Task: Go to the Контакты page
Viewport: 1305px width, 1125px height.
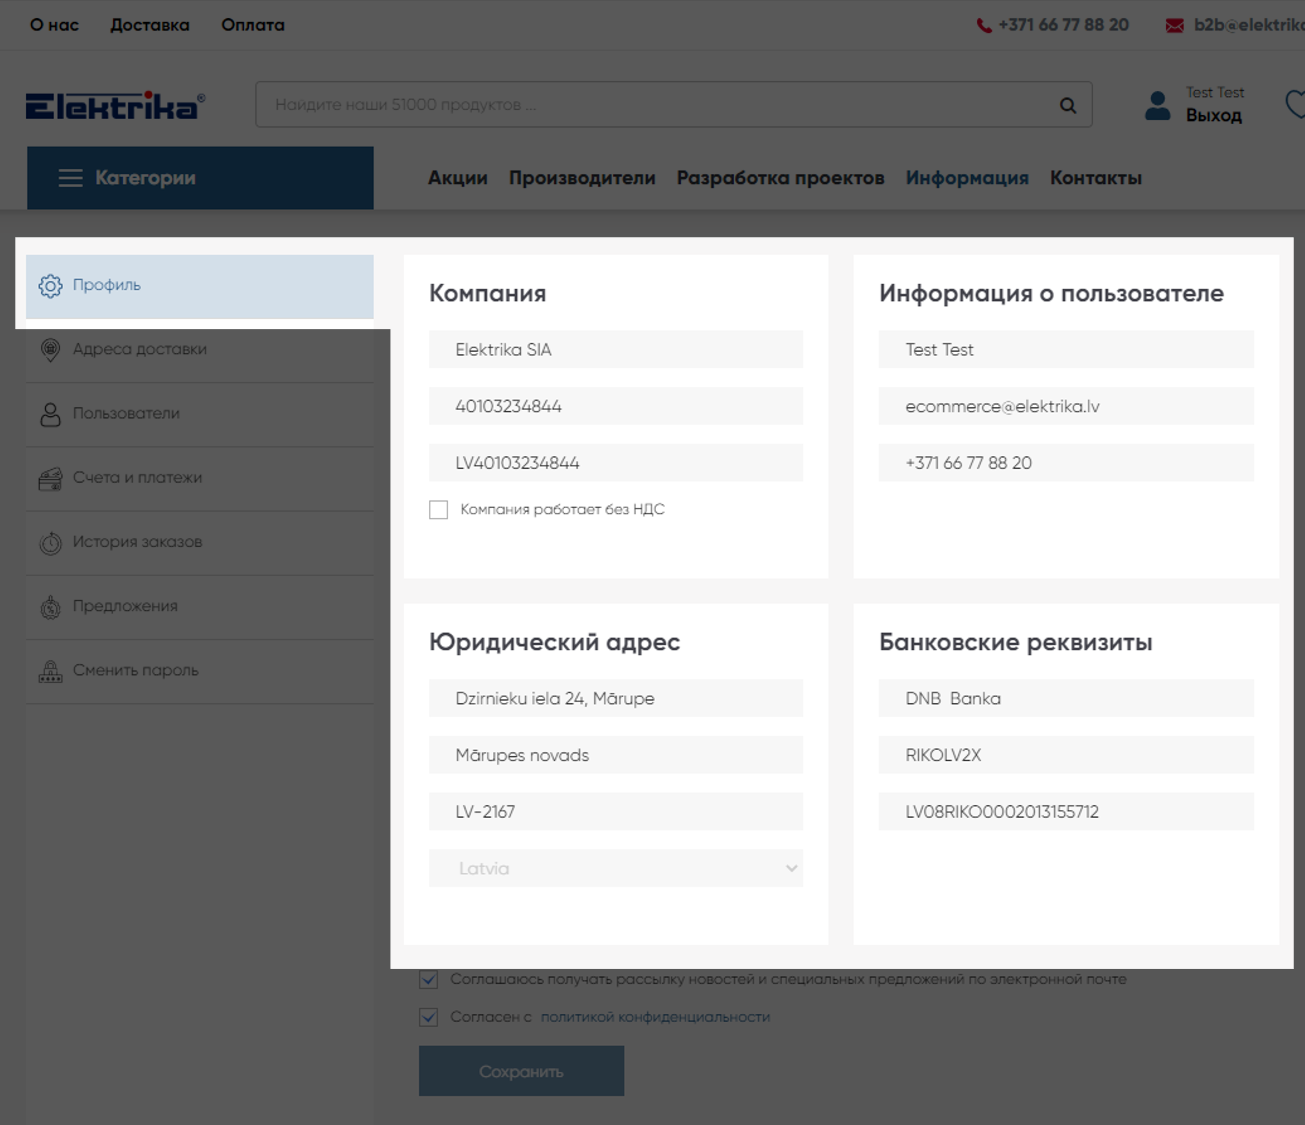Action: pyautogui.click(x=1095, y=178)
